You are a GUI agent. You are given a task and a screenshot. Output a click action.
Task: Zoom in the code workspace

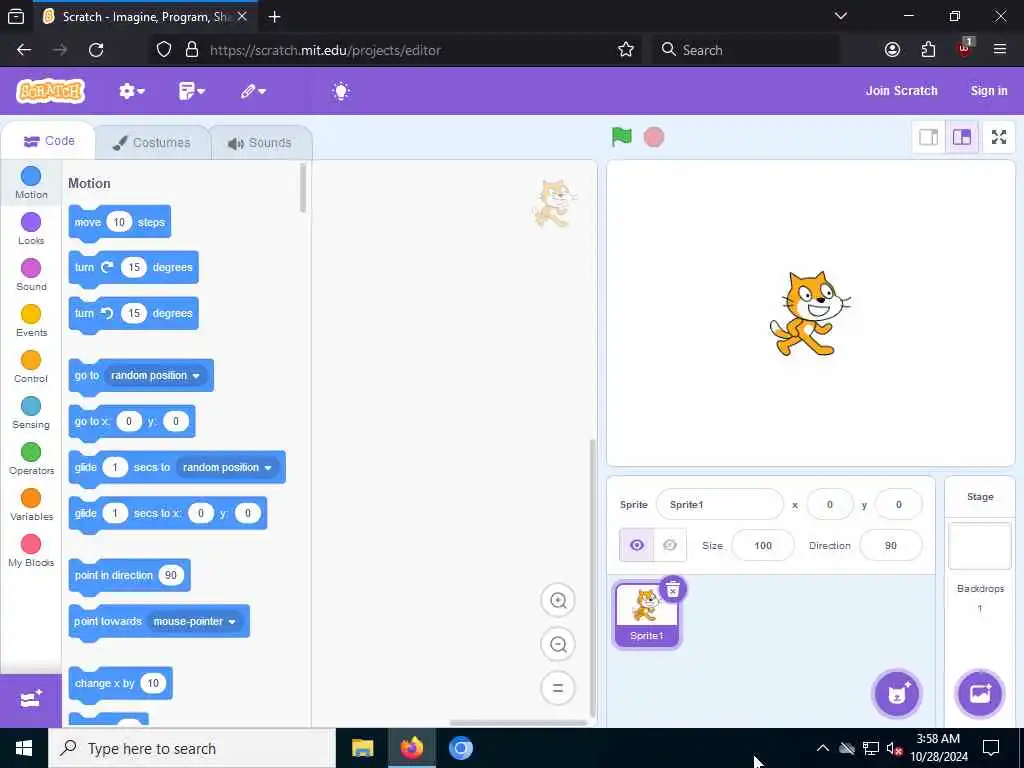[558, 601]
